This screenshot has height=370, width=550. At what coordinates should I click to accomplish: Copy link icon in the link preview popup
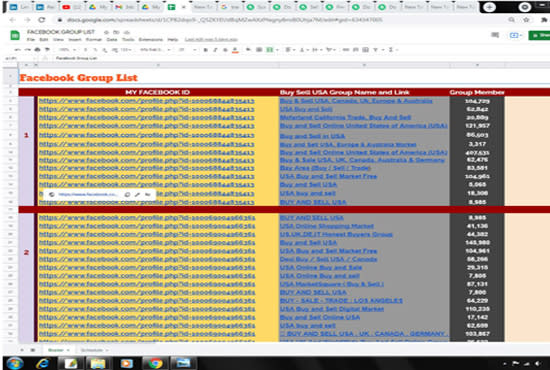point(127,194)
